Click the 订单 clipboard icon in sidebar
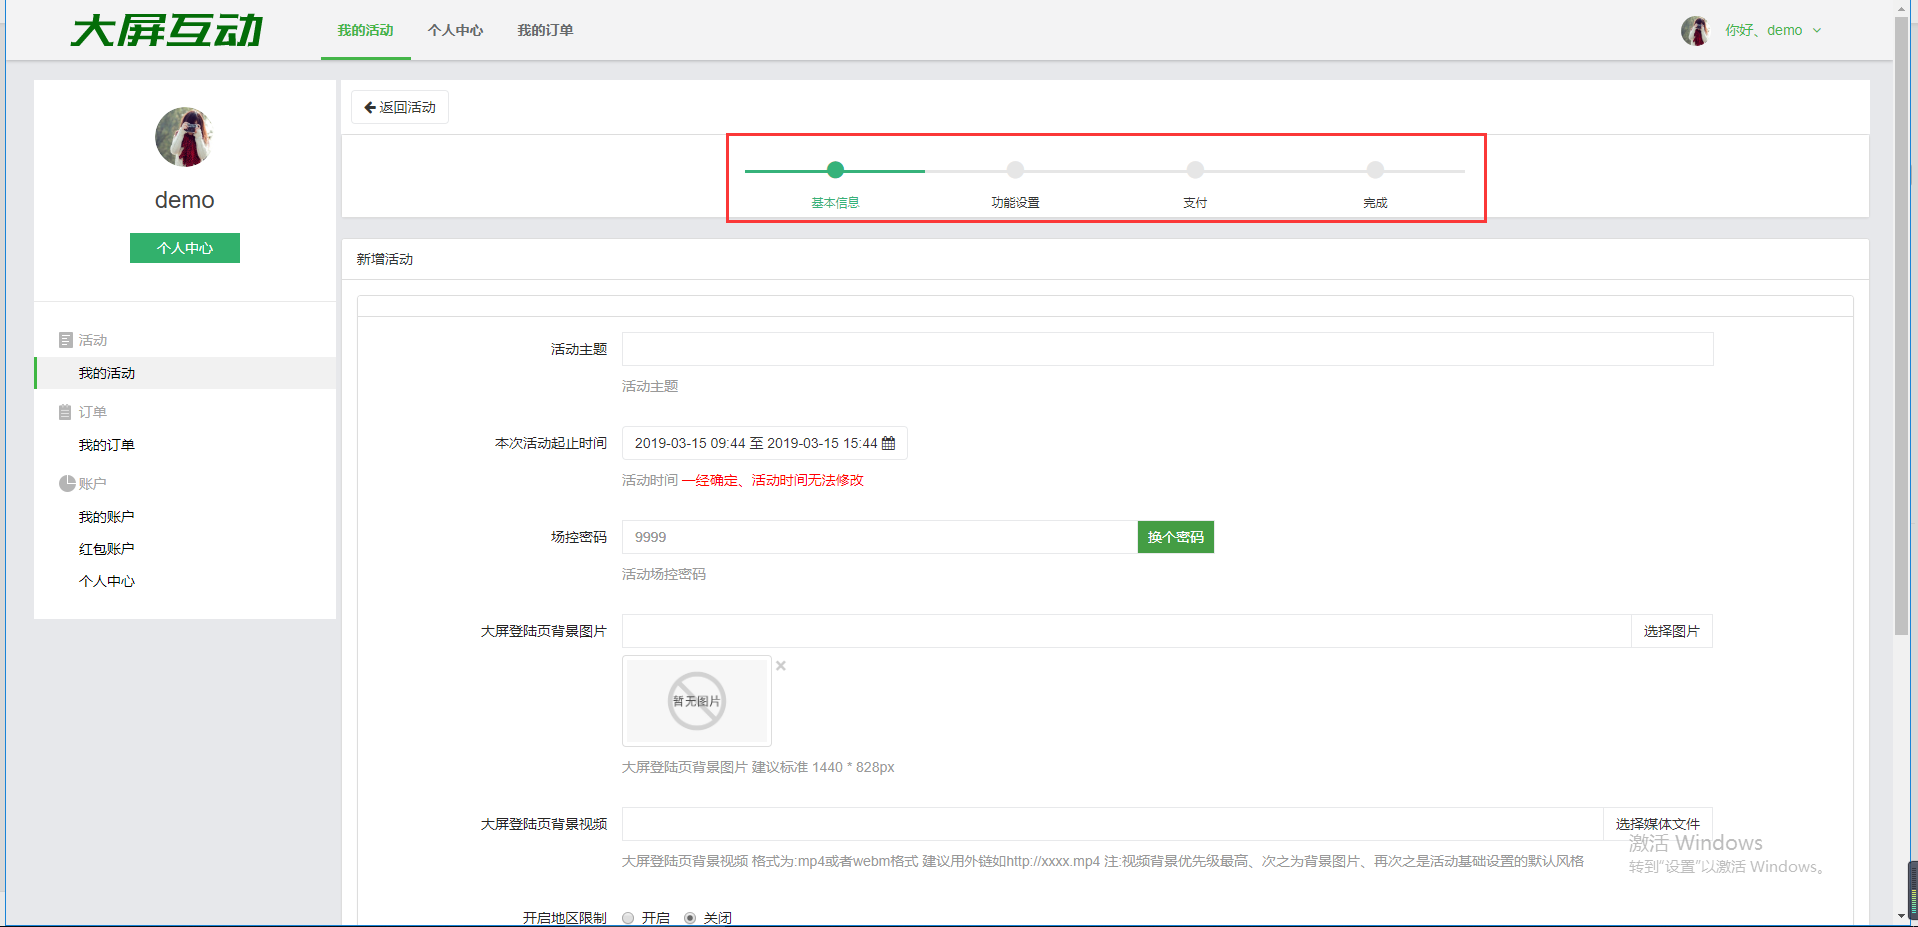 click(x=66, y=412)
